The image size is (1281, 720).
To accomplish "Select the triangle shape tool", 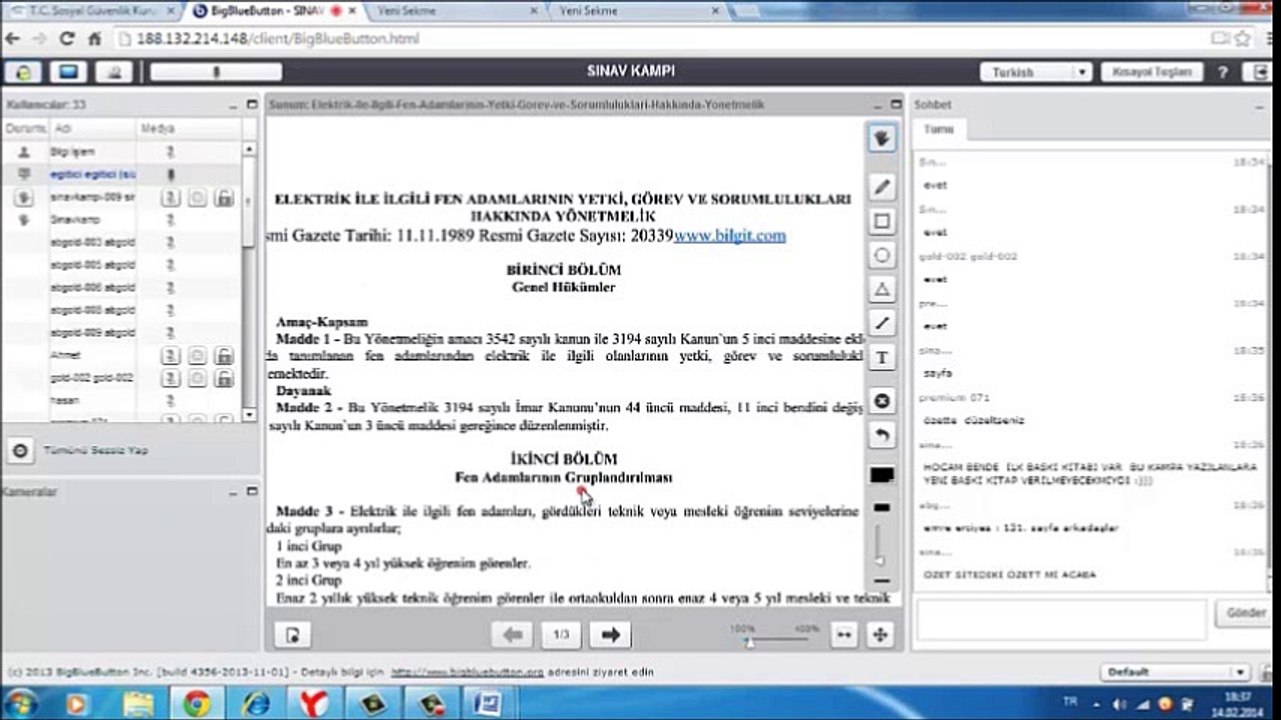I will click(x=882, y=289).
